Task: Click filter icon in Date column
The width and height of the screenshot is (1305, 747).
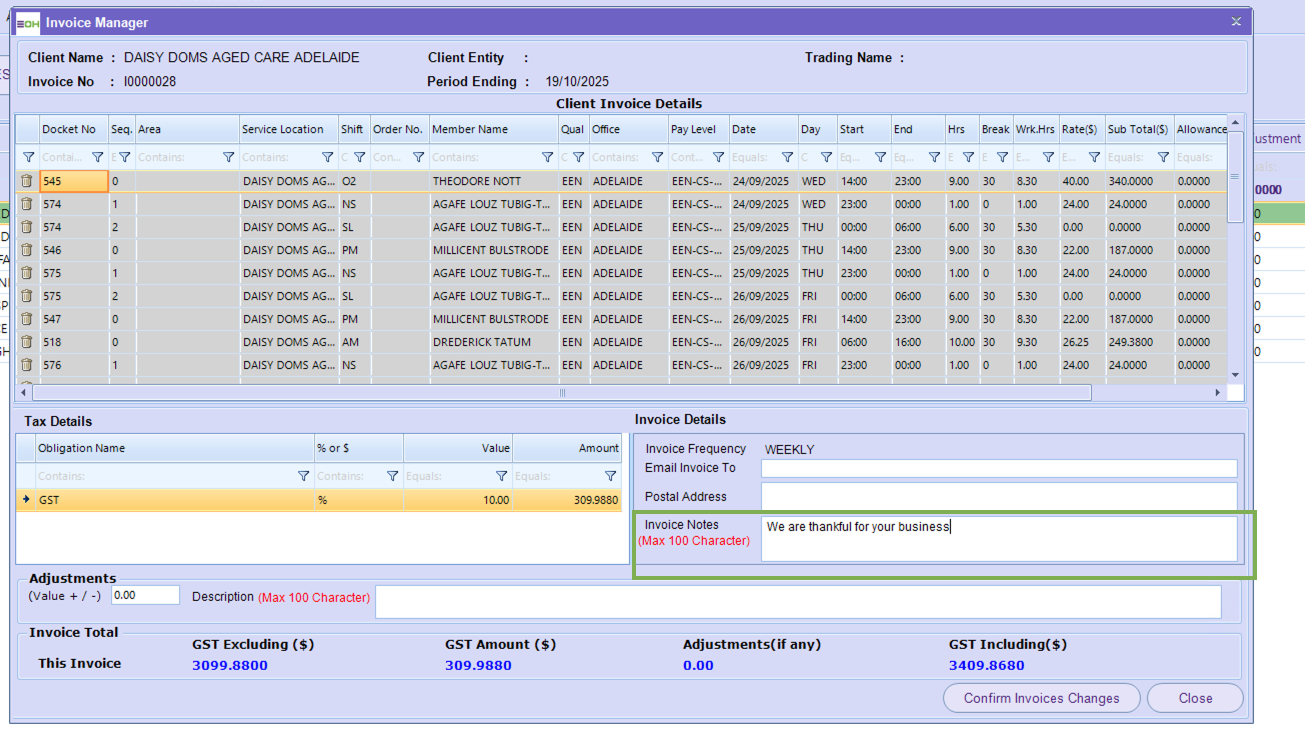Action: tap(787, 157)
